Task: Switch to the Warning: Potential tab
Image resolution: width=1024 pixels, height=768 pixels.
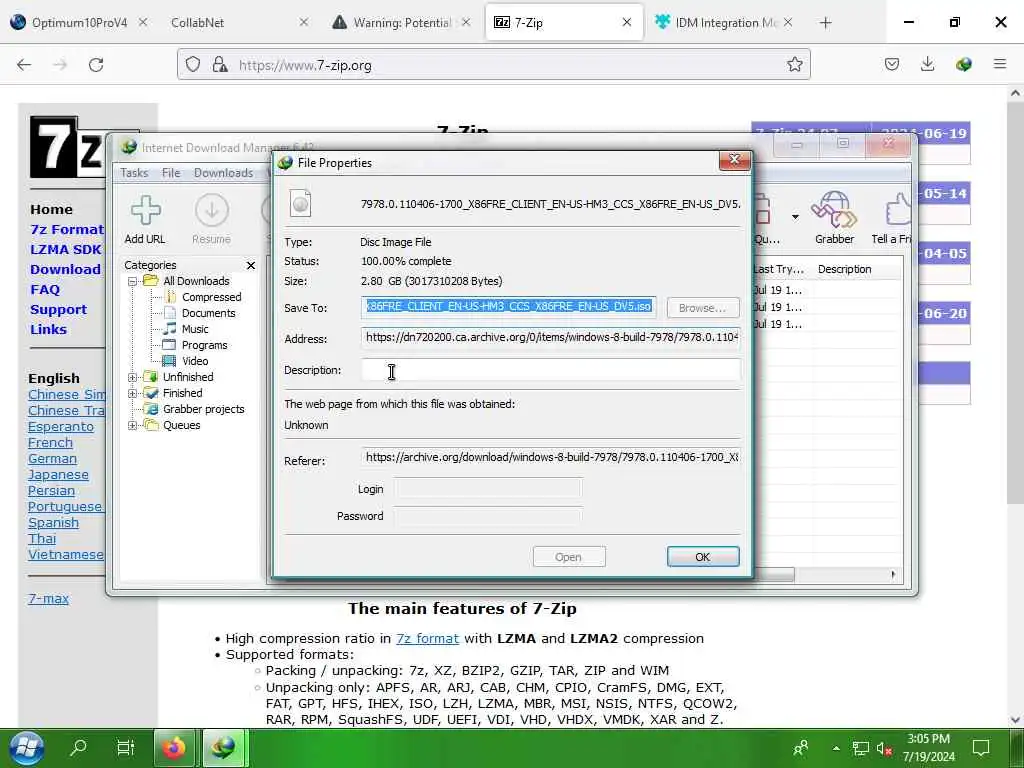Action: click(x=402, y=23)
